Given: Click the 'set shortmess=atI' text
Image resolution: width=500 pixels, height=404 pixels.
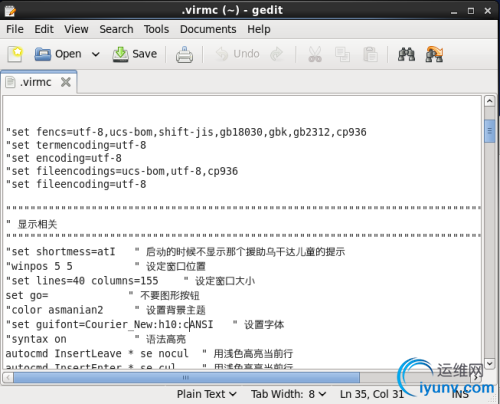Looking at the screenshot, I should [x=61, y=252].
